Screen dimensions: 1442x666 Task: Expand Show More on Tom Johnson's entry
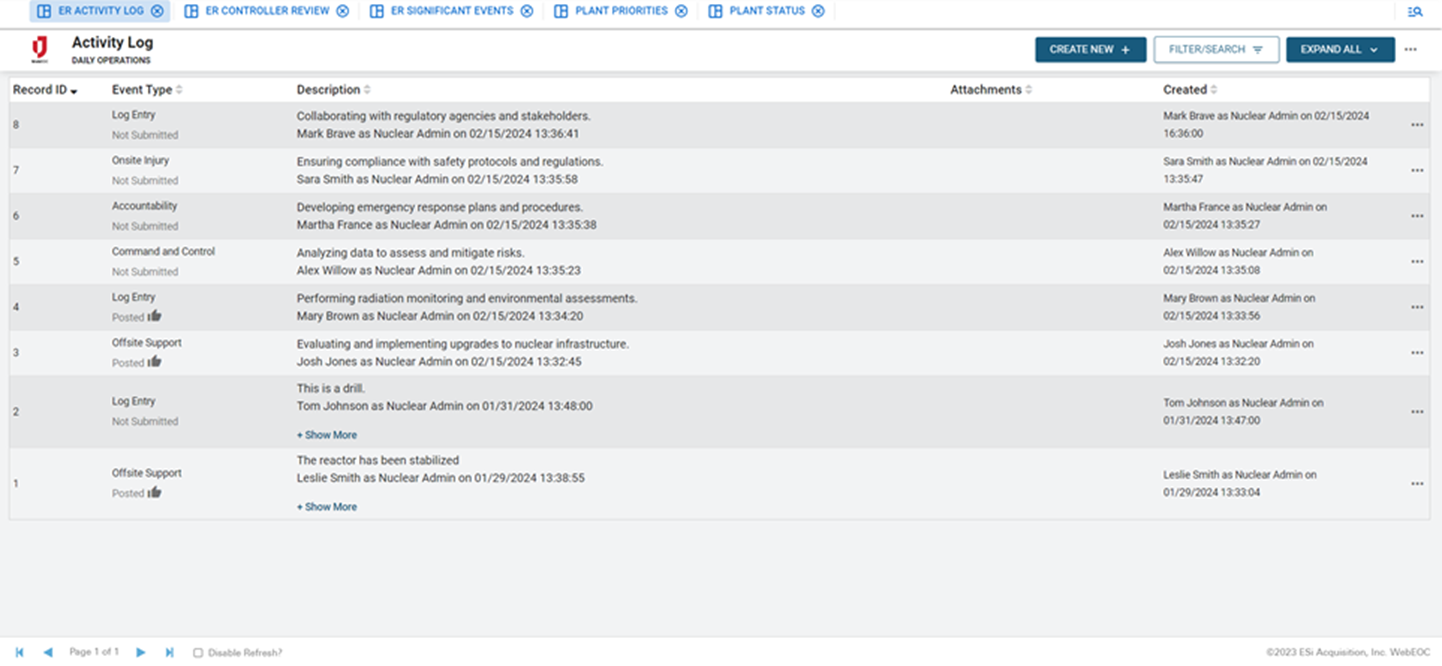(x=327, y=435)
